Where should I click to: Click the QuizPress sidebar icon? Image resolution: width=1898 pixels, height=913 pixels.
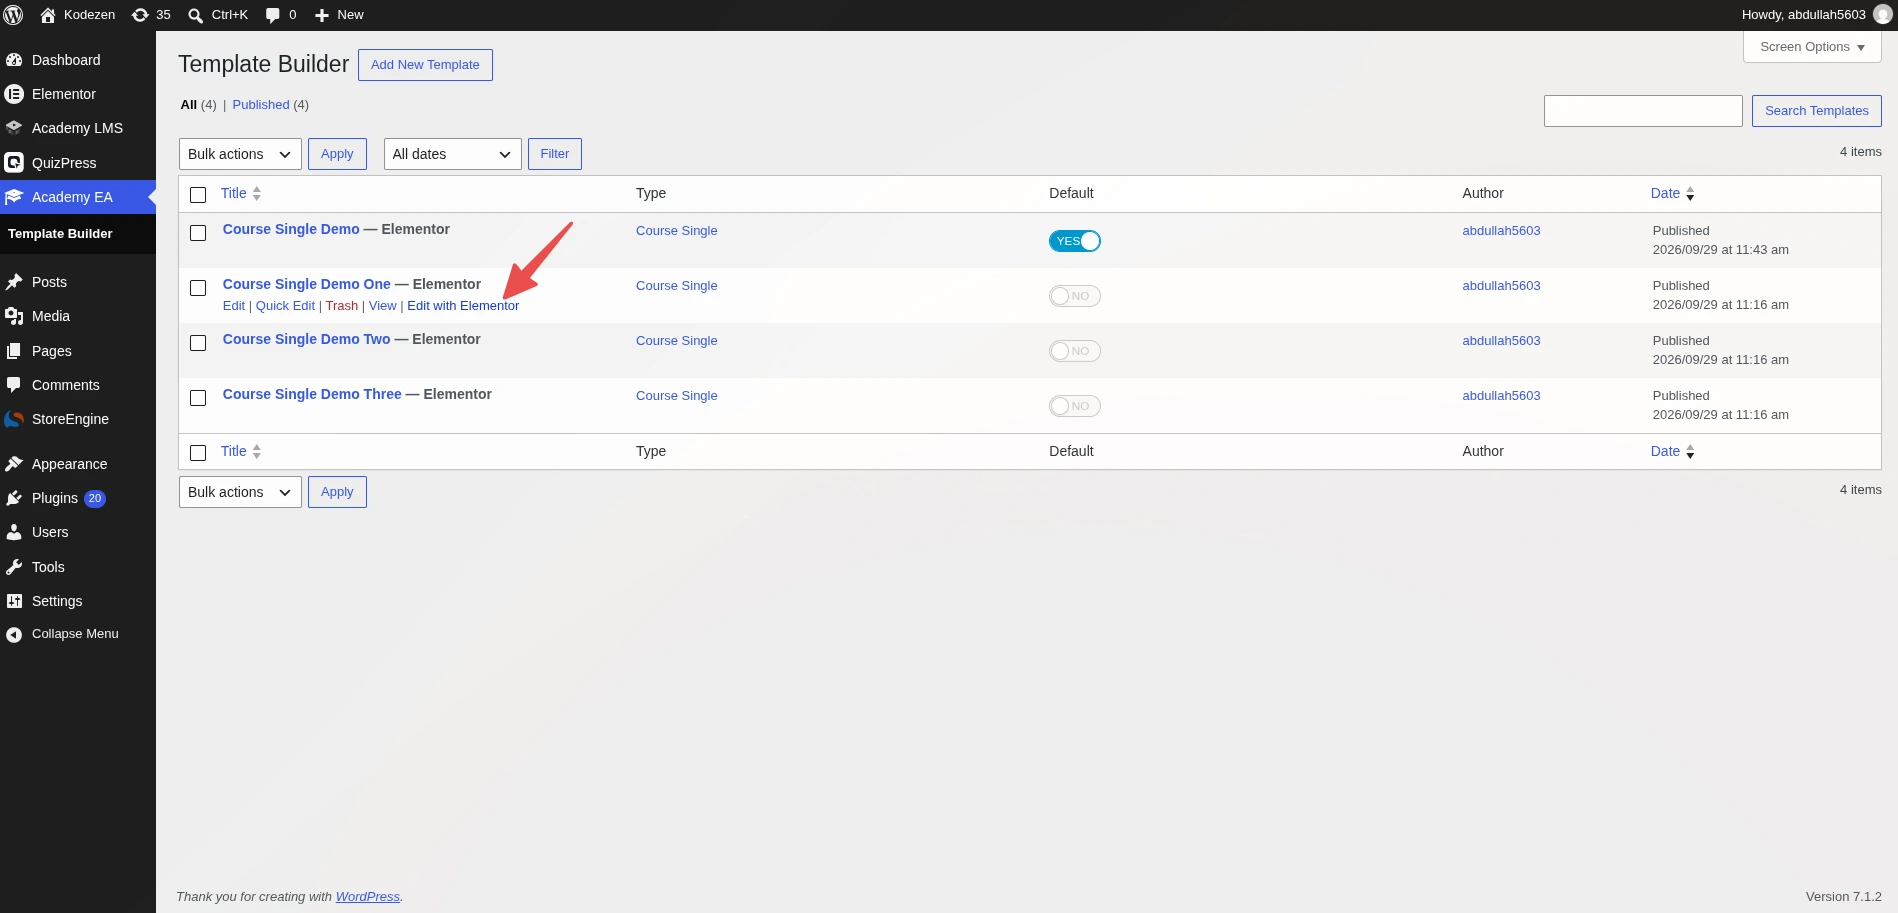pos(14,162)
